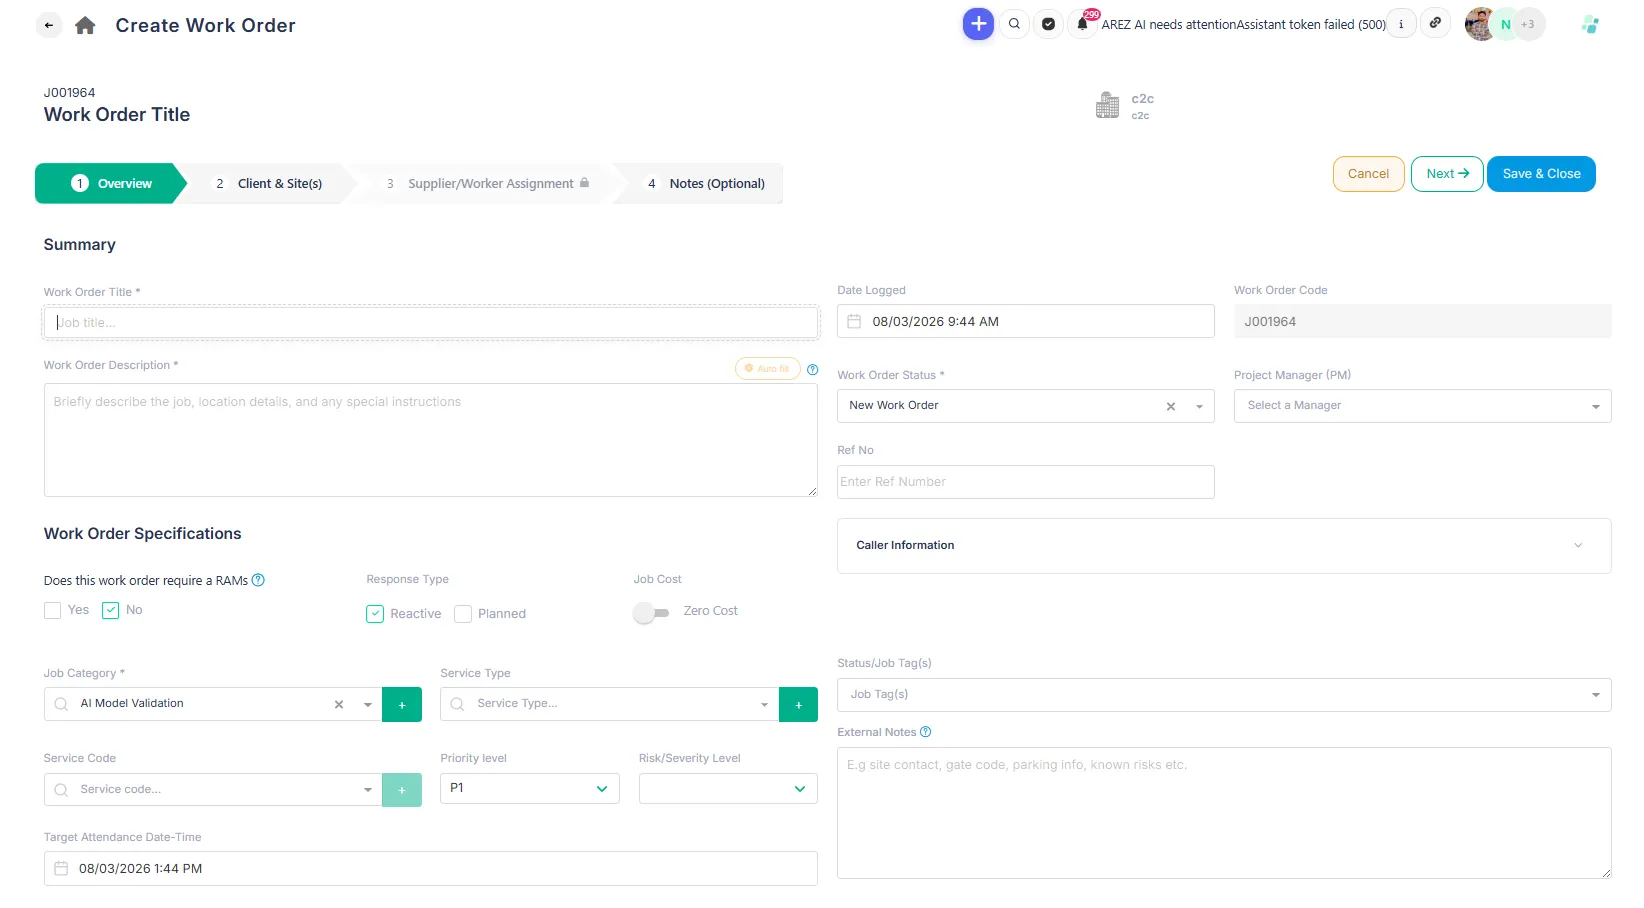Click the Cancel button
This screenshot has height=908, width=1644.
click(1368, 174)
